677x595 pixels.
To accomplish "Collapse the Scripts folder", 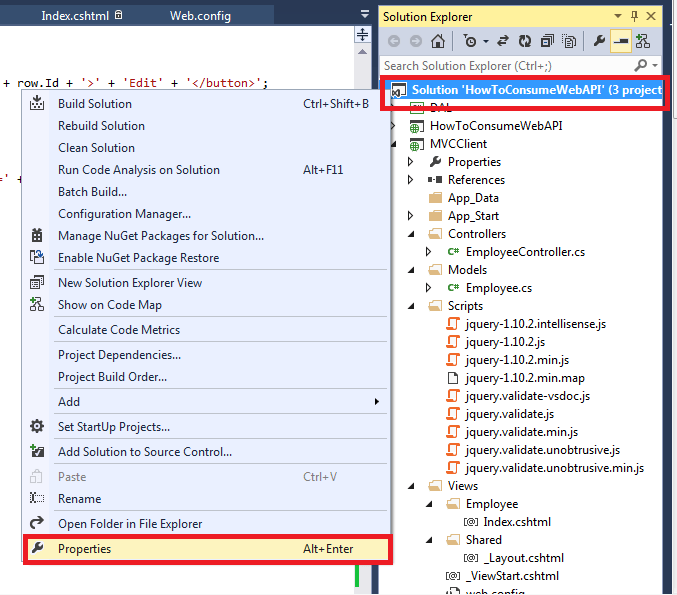I will tap(411, 306).
